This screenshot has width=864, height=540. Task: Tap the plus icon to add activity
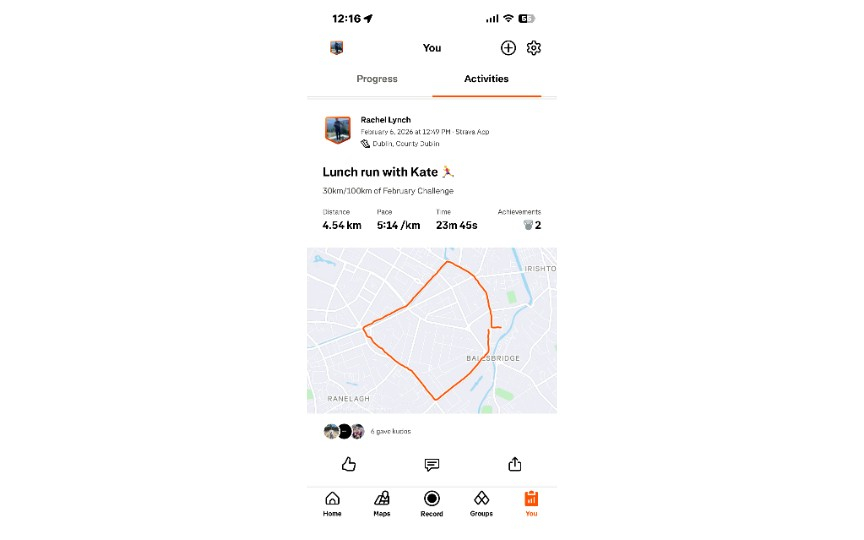pos(508,48)
